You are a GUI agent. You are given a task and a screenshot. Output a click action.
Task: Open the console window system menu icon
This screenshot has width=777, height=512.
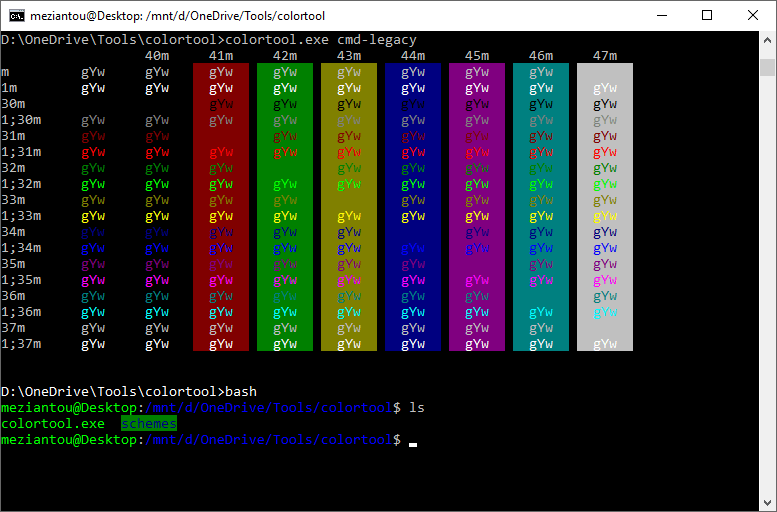click(17, 15)
